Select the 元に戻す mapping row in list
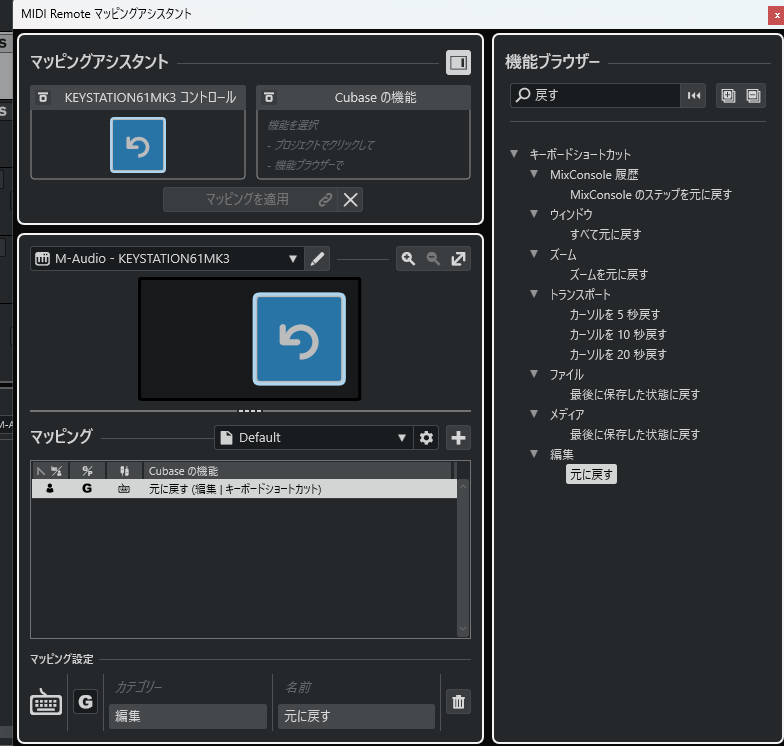This screenshot has width=784, height=746. click(x=240, y=489)
